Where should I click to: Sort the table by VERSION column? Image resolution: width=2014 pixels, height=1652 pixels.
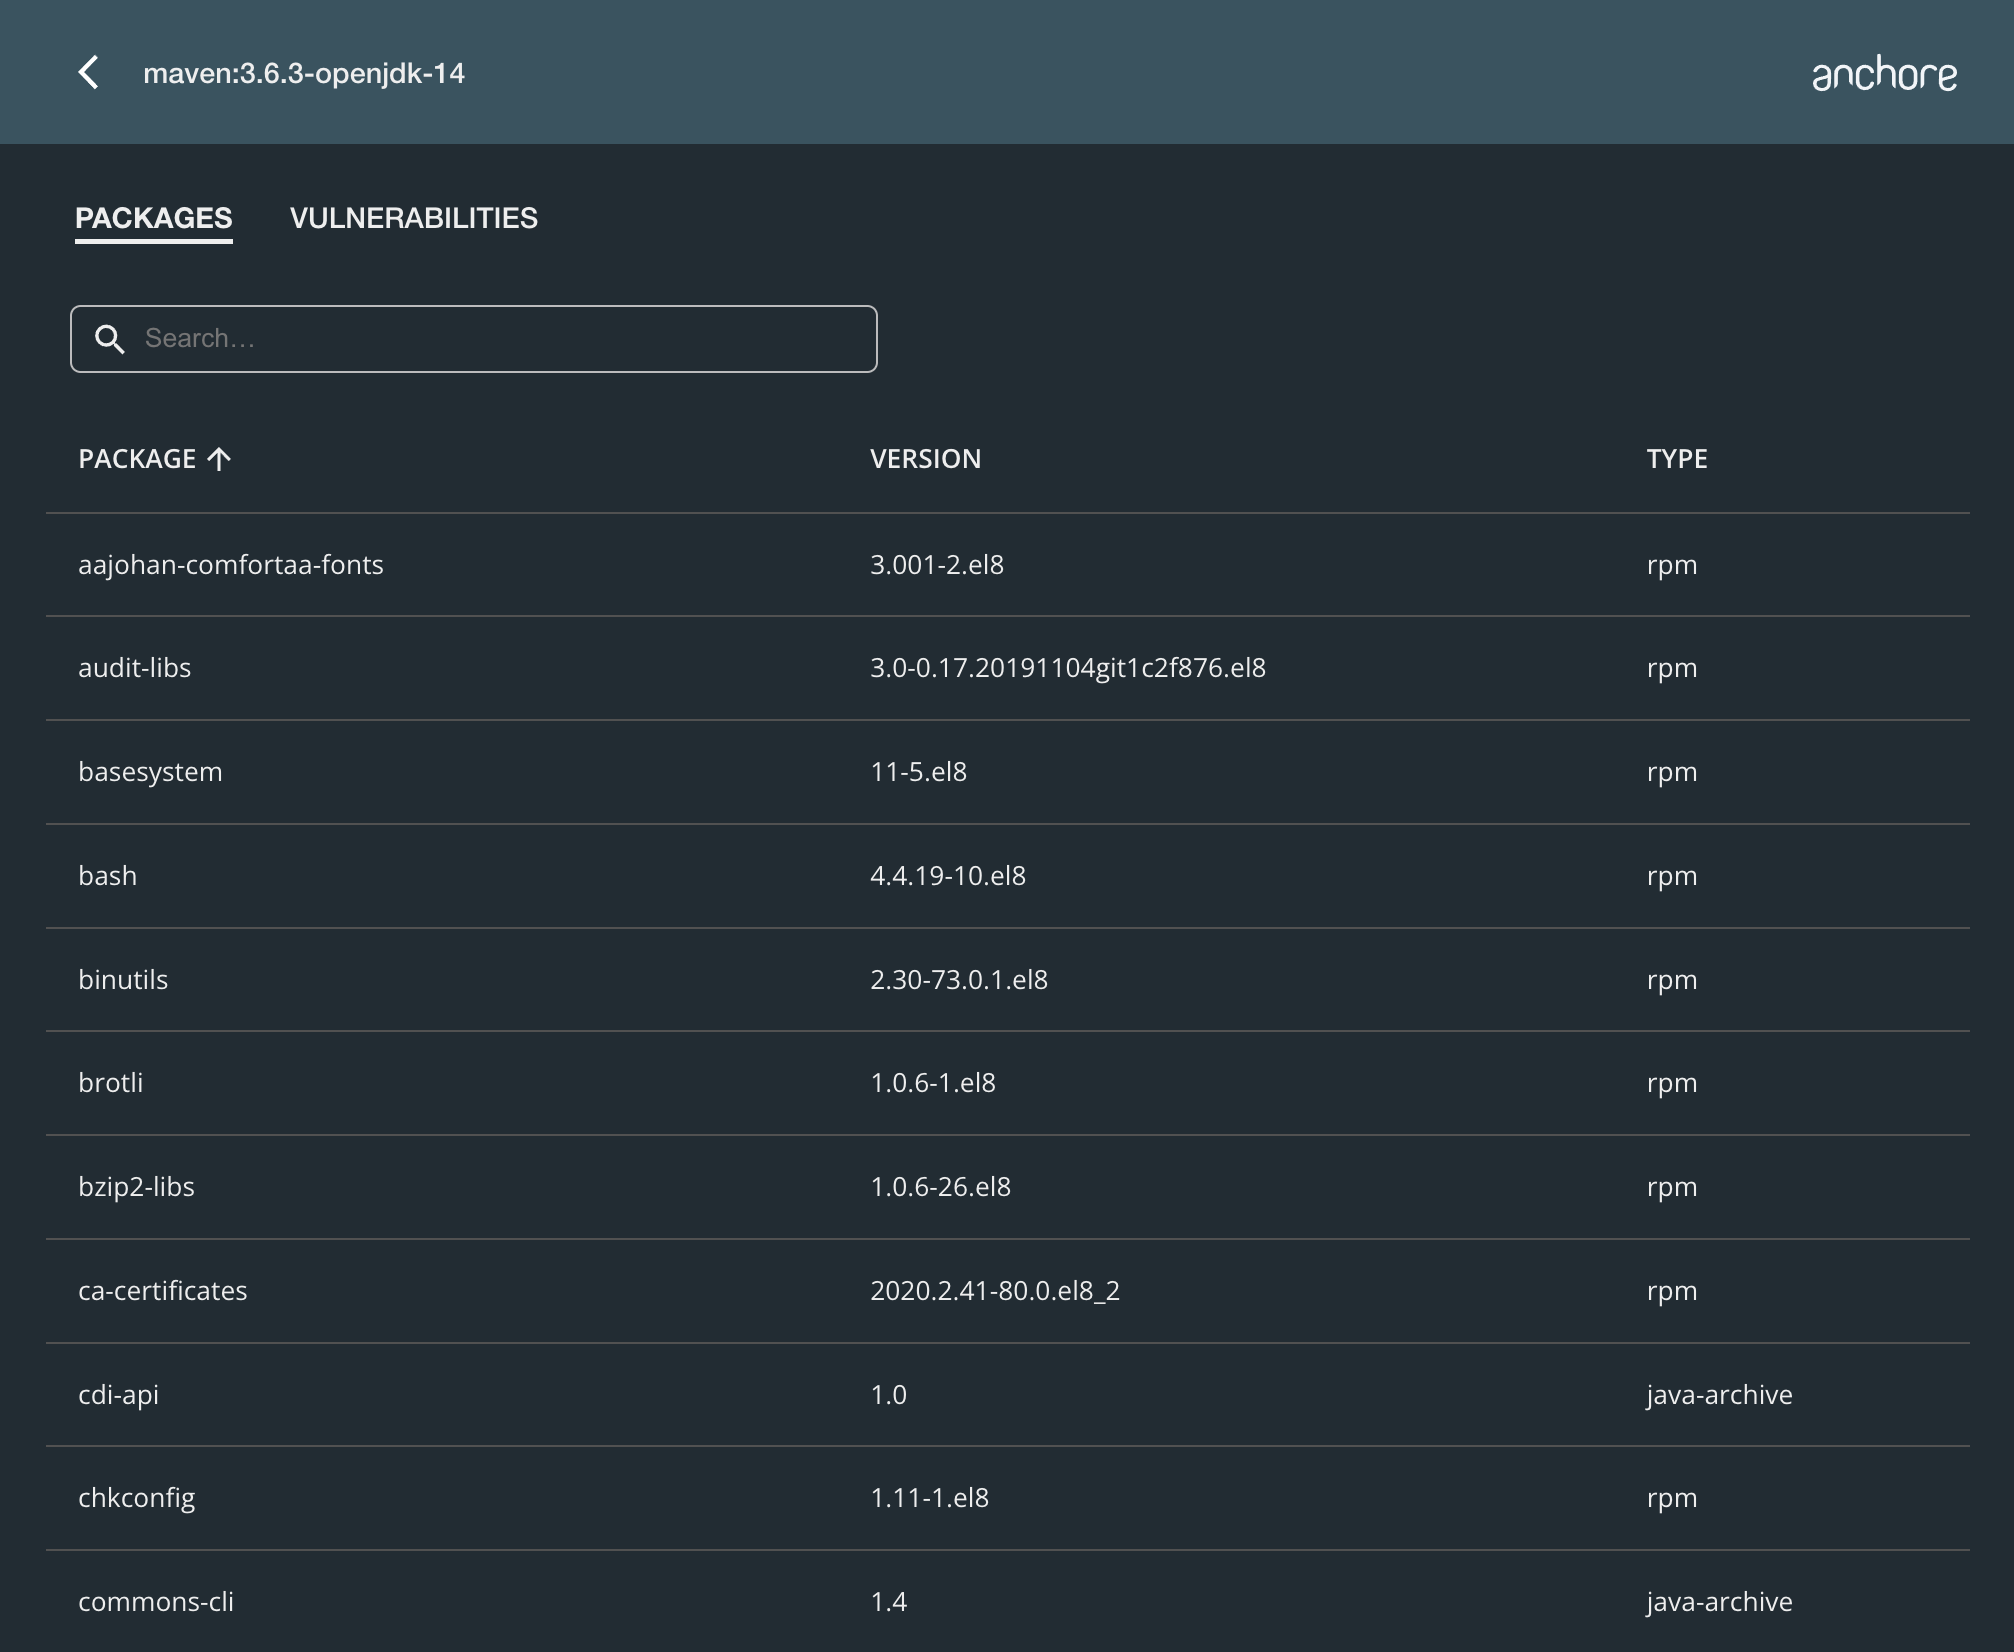point(925,458)
